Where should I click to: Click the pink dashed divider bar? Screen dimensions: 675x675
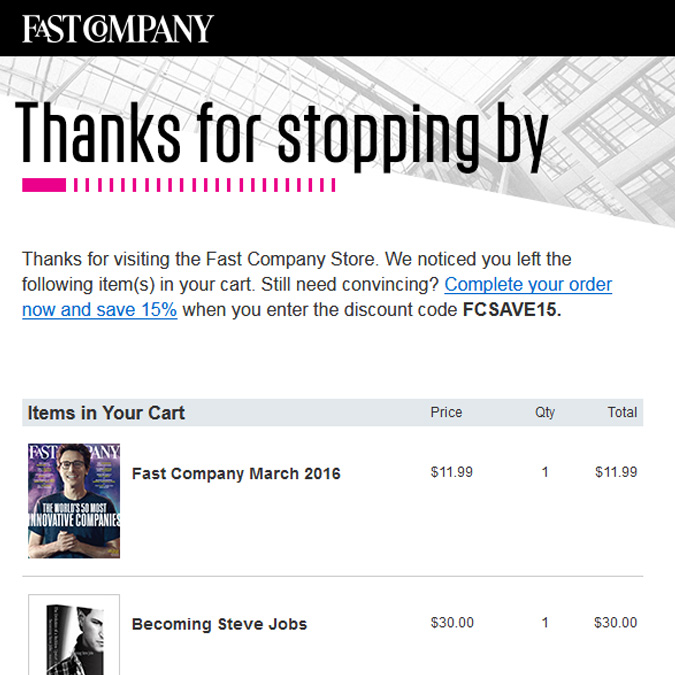179,185
